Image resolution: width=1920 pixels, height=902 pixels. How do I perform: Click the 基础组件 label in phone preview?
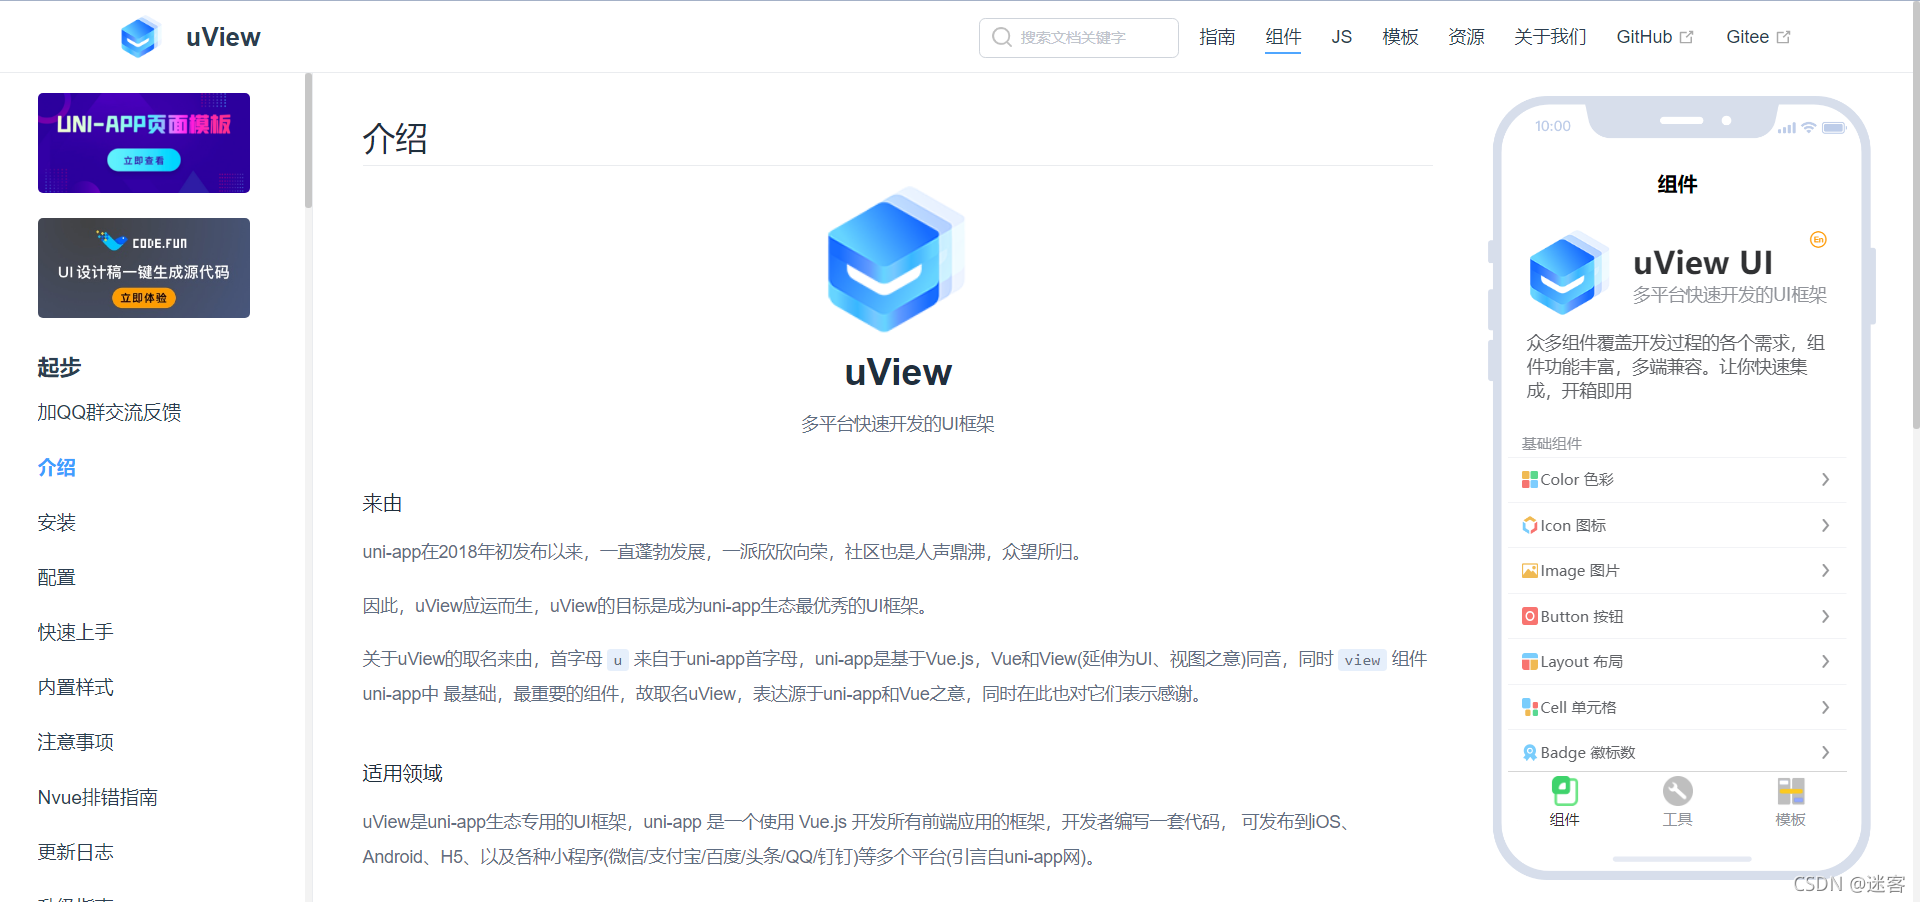1552,443
